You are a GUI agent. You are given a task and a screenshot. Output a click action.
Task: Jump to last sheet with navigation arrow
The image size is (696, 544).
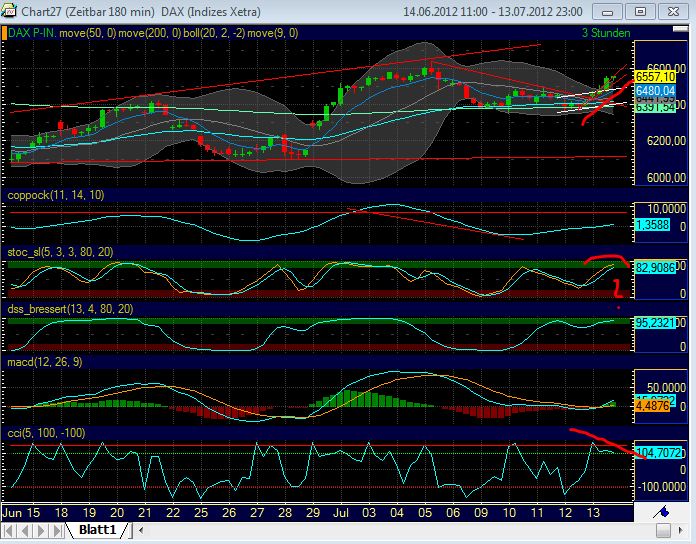[x=57, y=530]
